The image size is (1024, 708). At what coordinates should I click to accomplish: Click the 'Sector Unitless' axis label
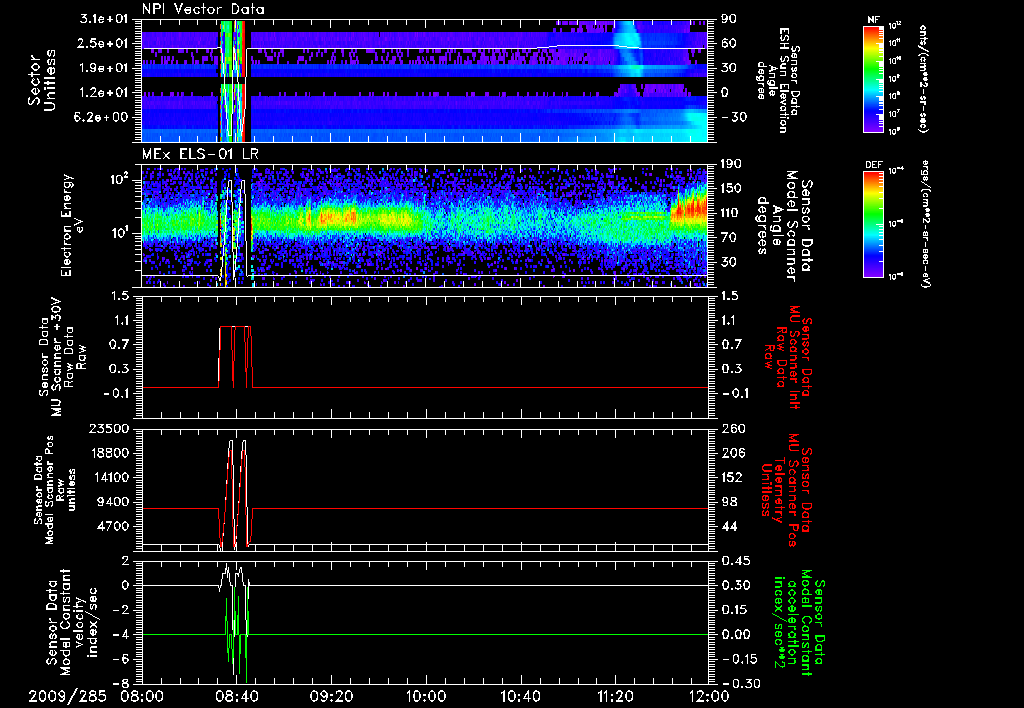click(x=42, y=80)
